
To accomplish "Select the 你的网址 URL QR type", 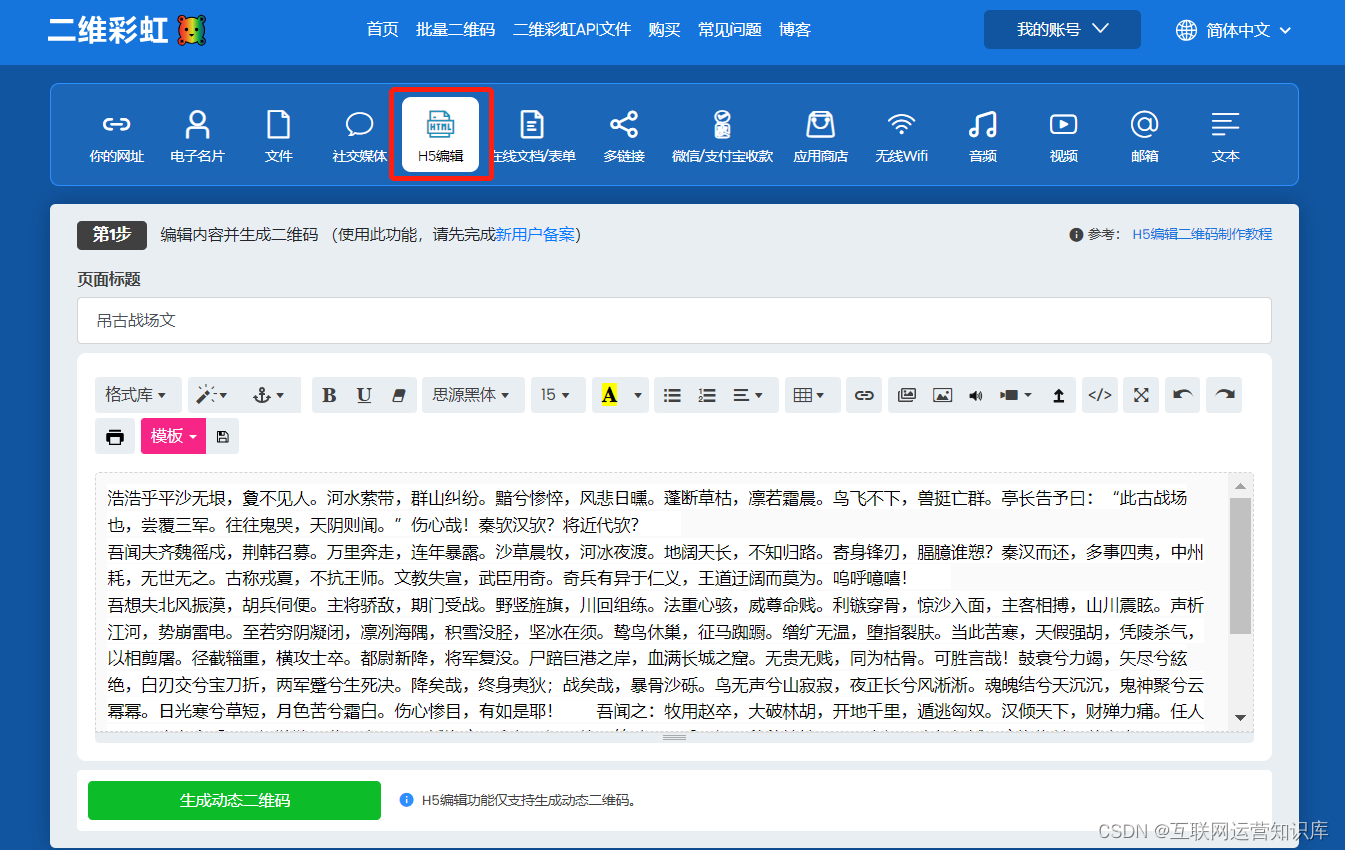I will [x=117, y=136].
